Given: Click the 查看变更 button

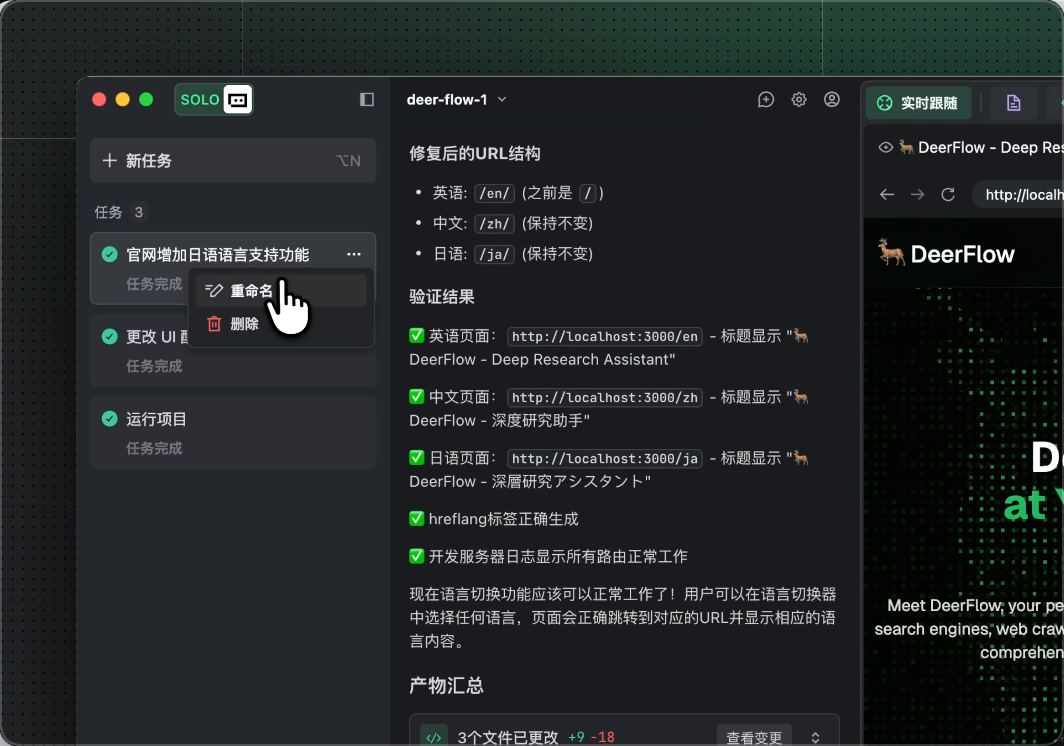Looking at the screenshot, I should (x=754, y=737).
